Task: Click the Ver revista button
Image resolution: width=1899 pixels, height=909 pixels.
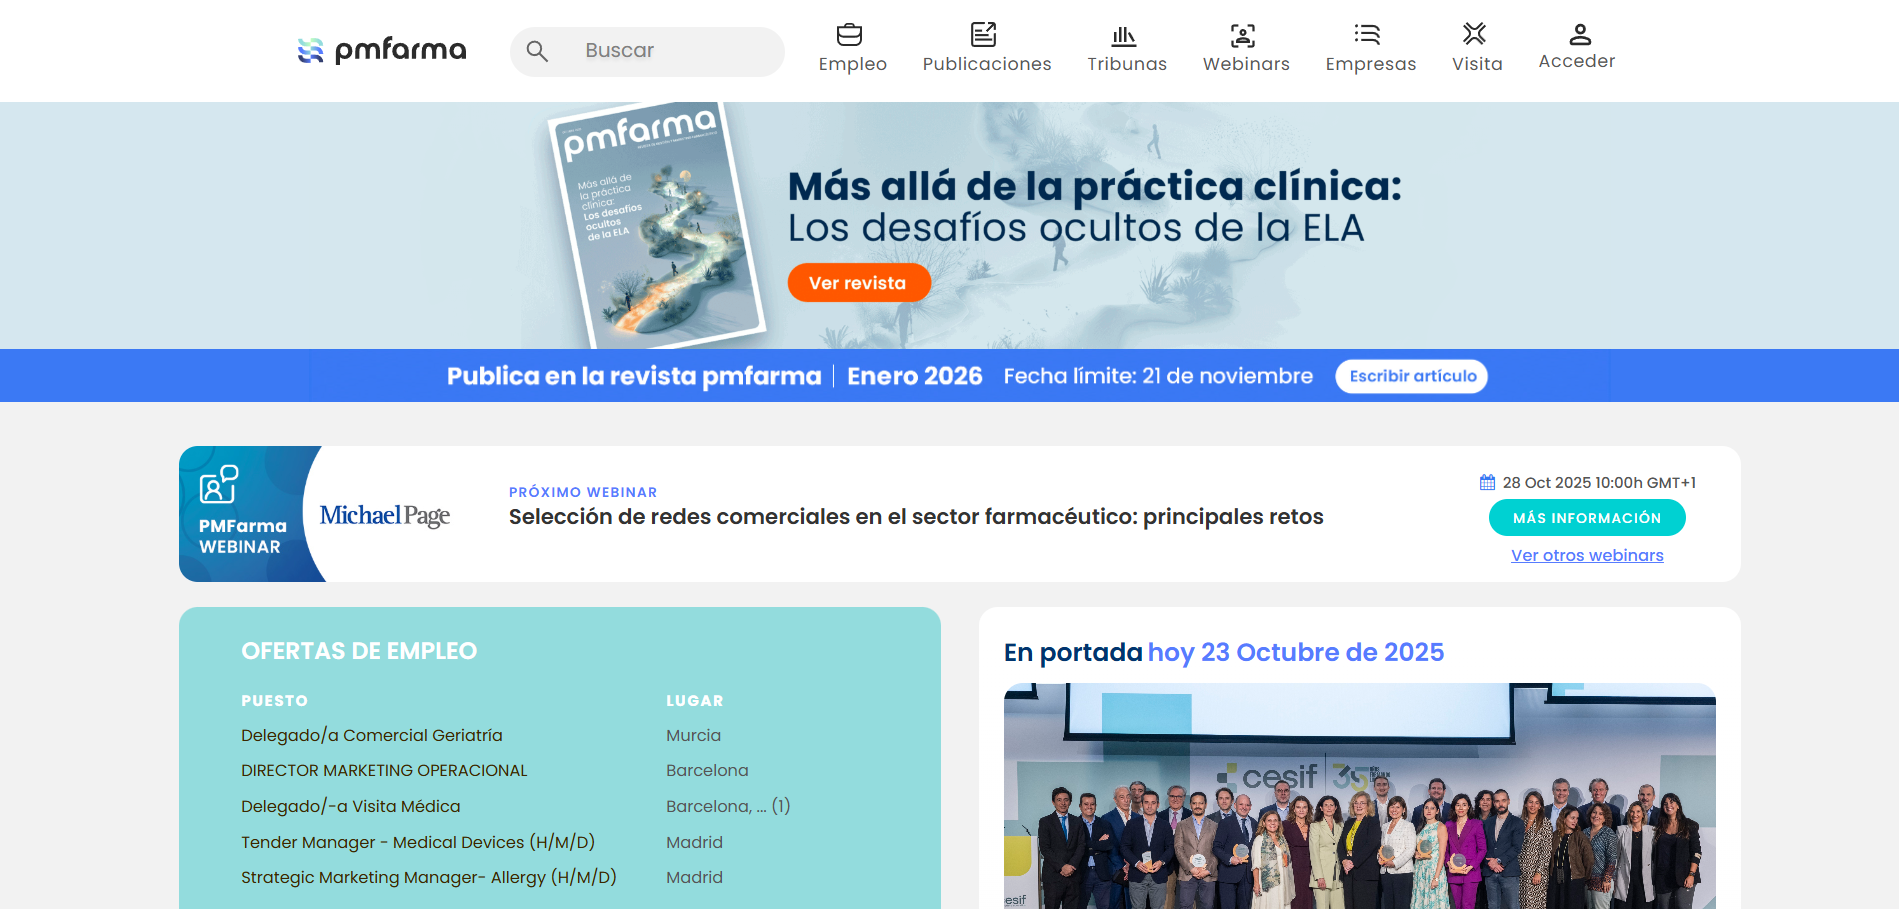Action: coord(858,282)
